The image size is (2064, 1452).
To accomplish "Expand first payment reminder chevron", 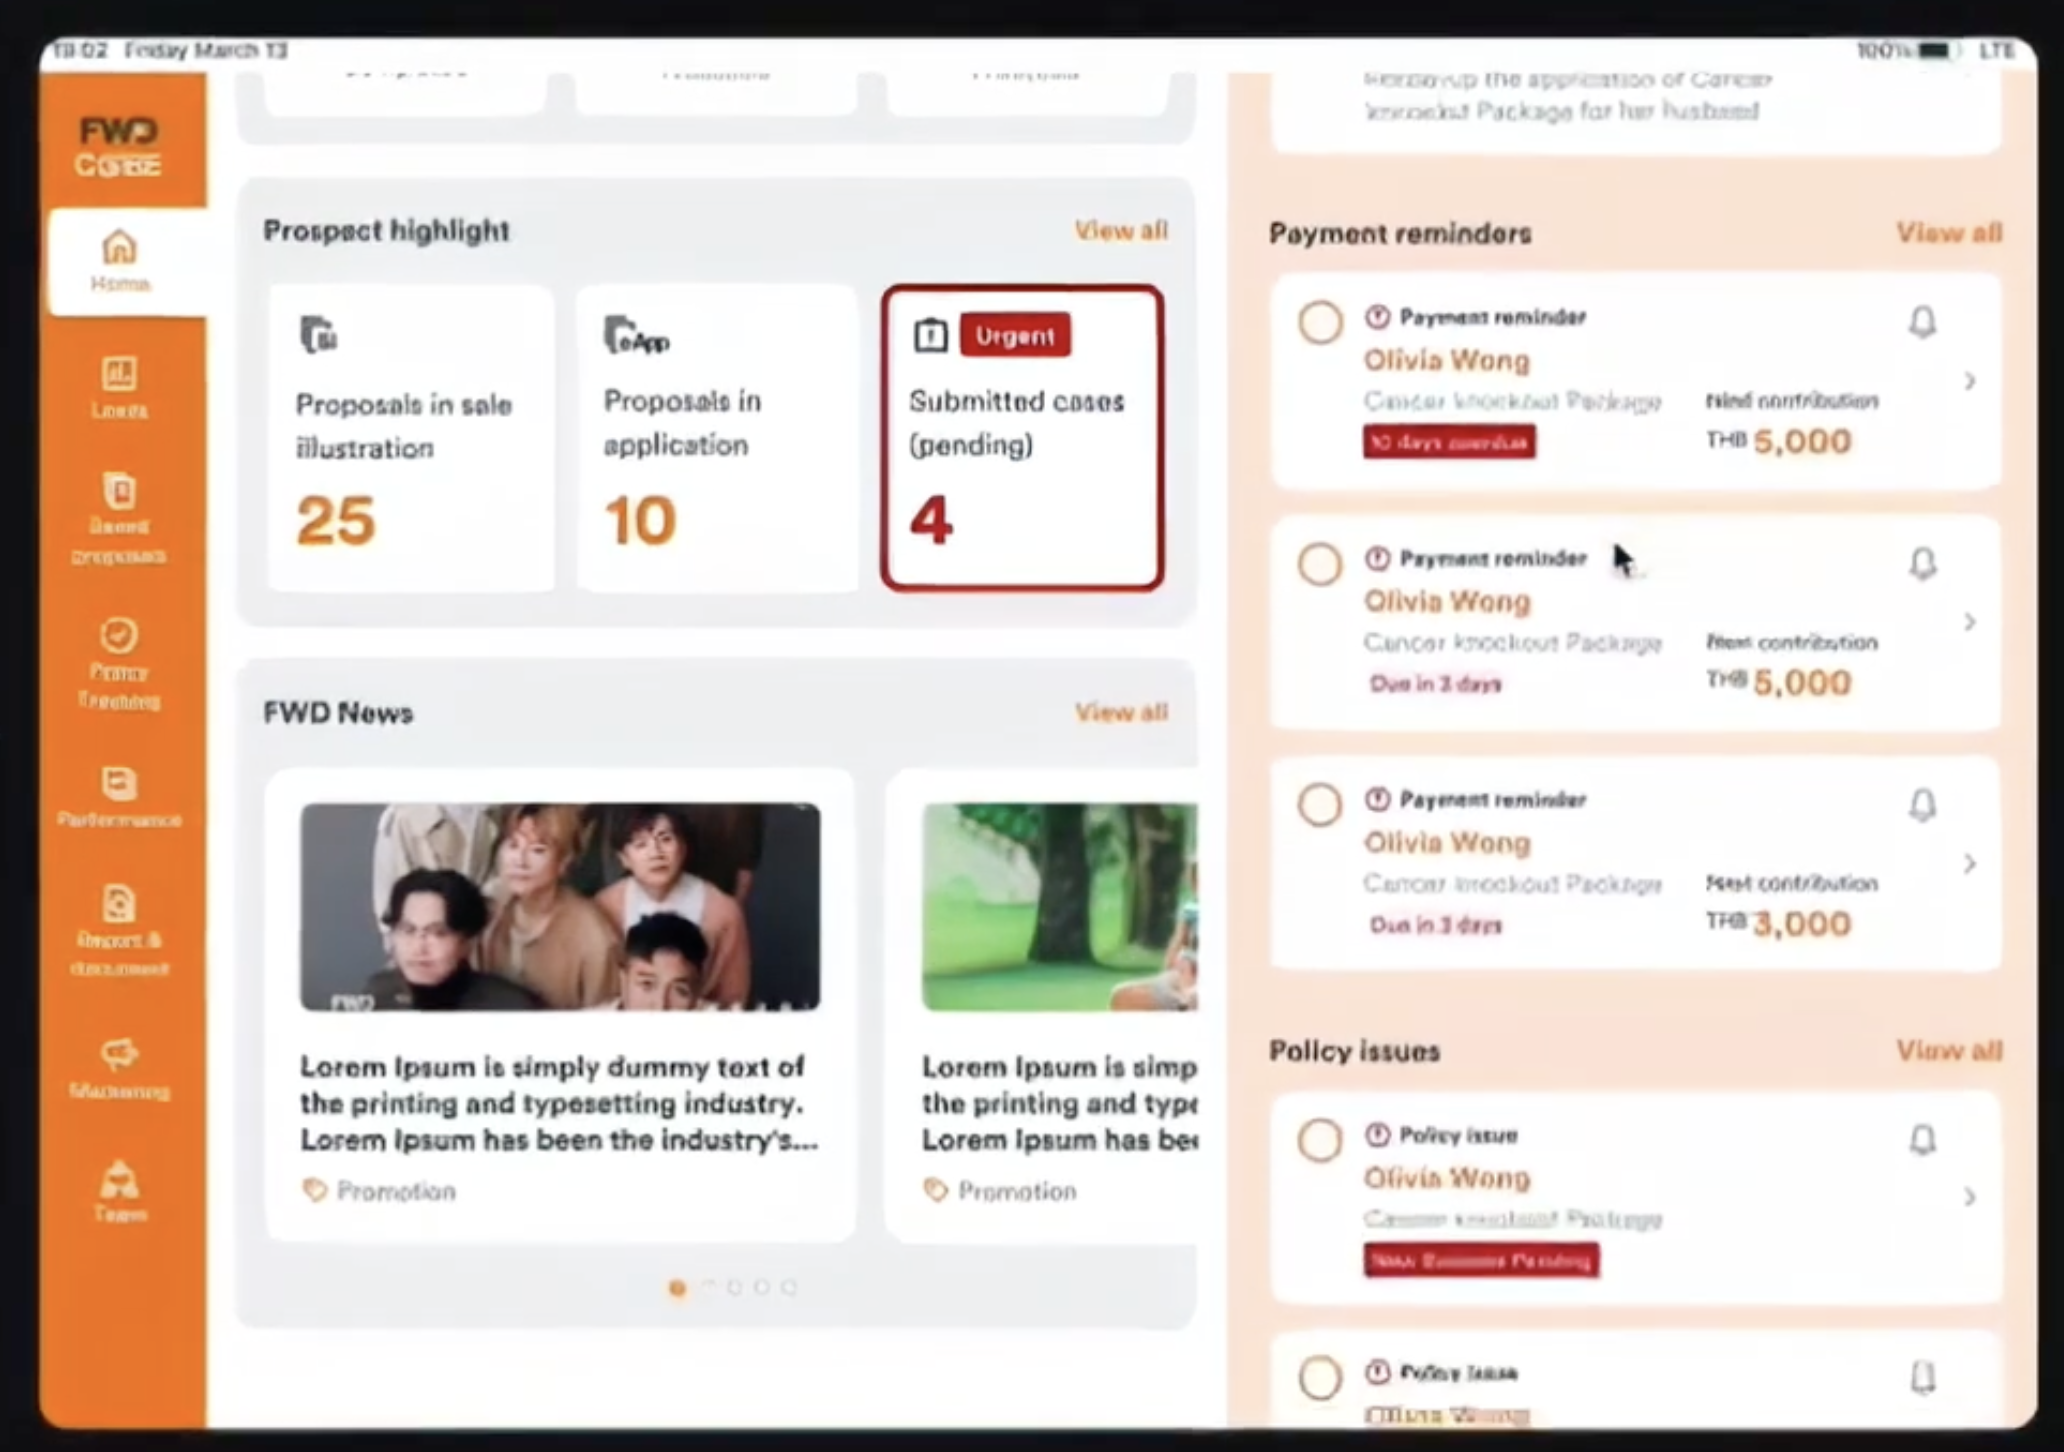I will (x=1969, y=381).
